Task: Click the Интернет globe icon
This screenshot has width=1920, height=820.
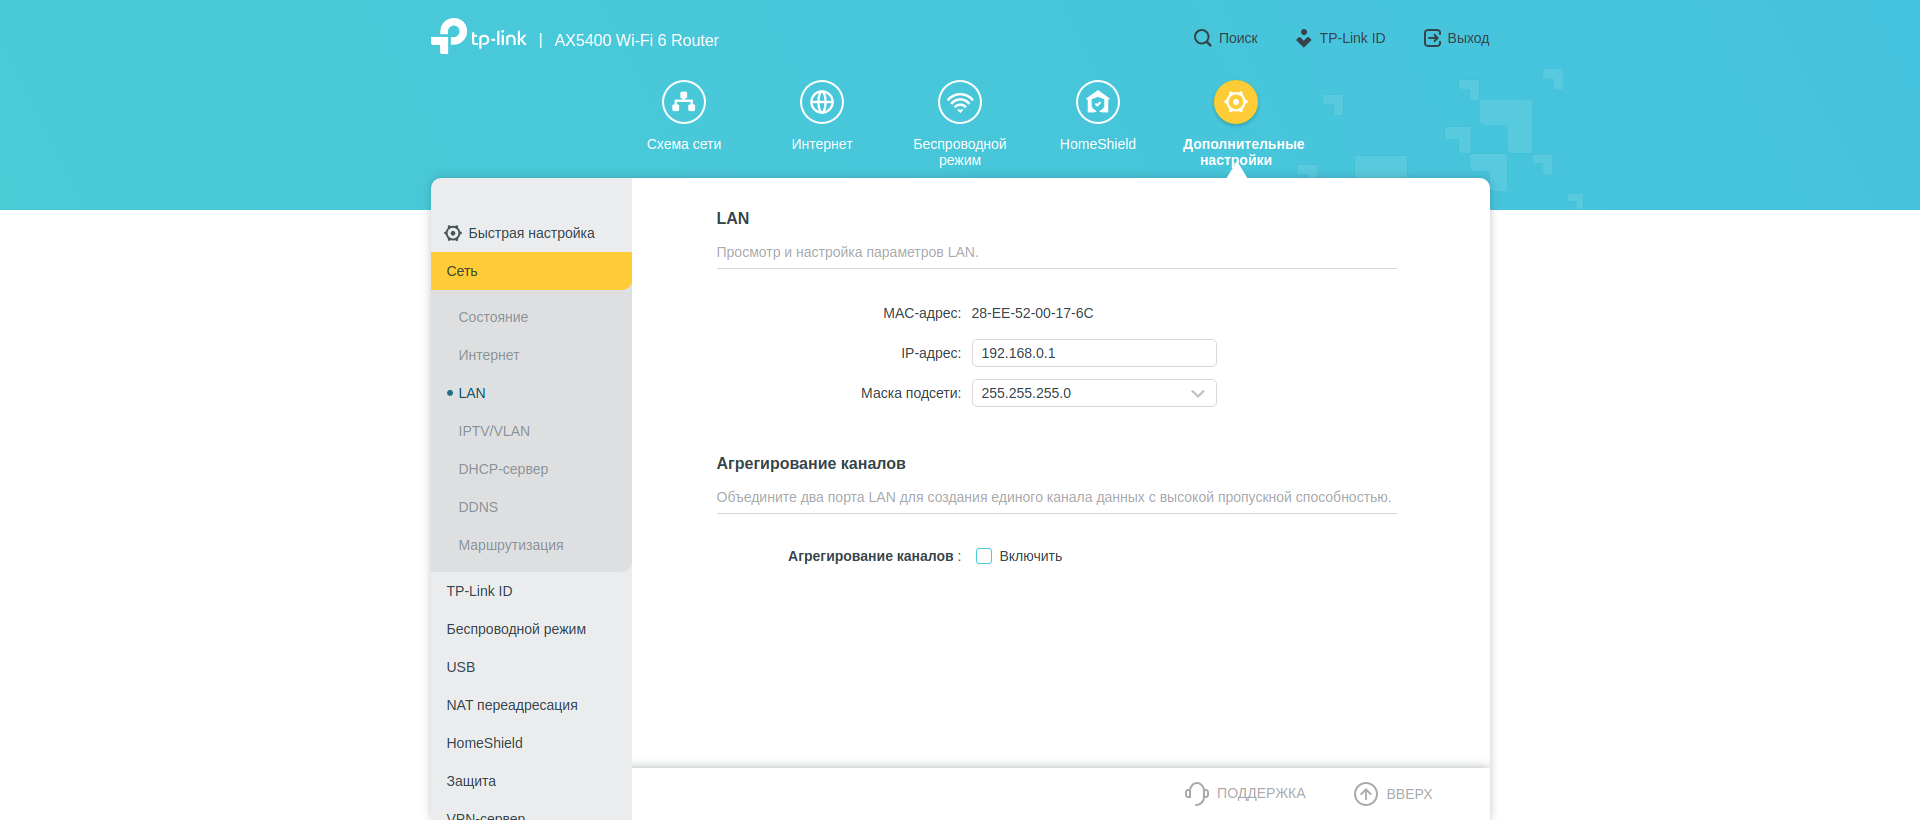Action: 822,102
